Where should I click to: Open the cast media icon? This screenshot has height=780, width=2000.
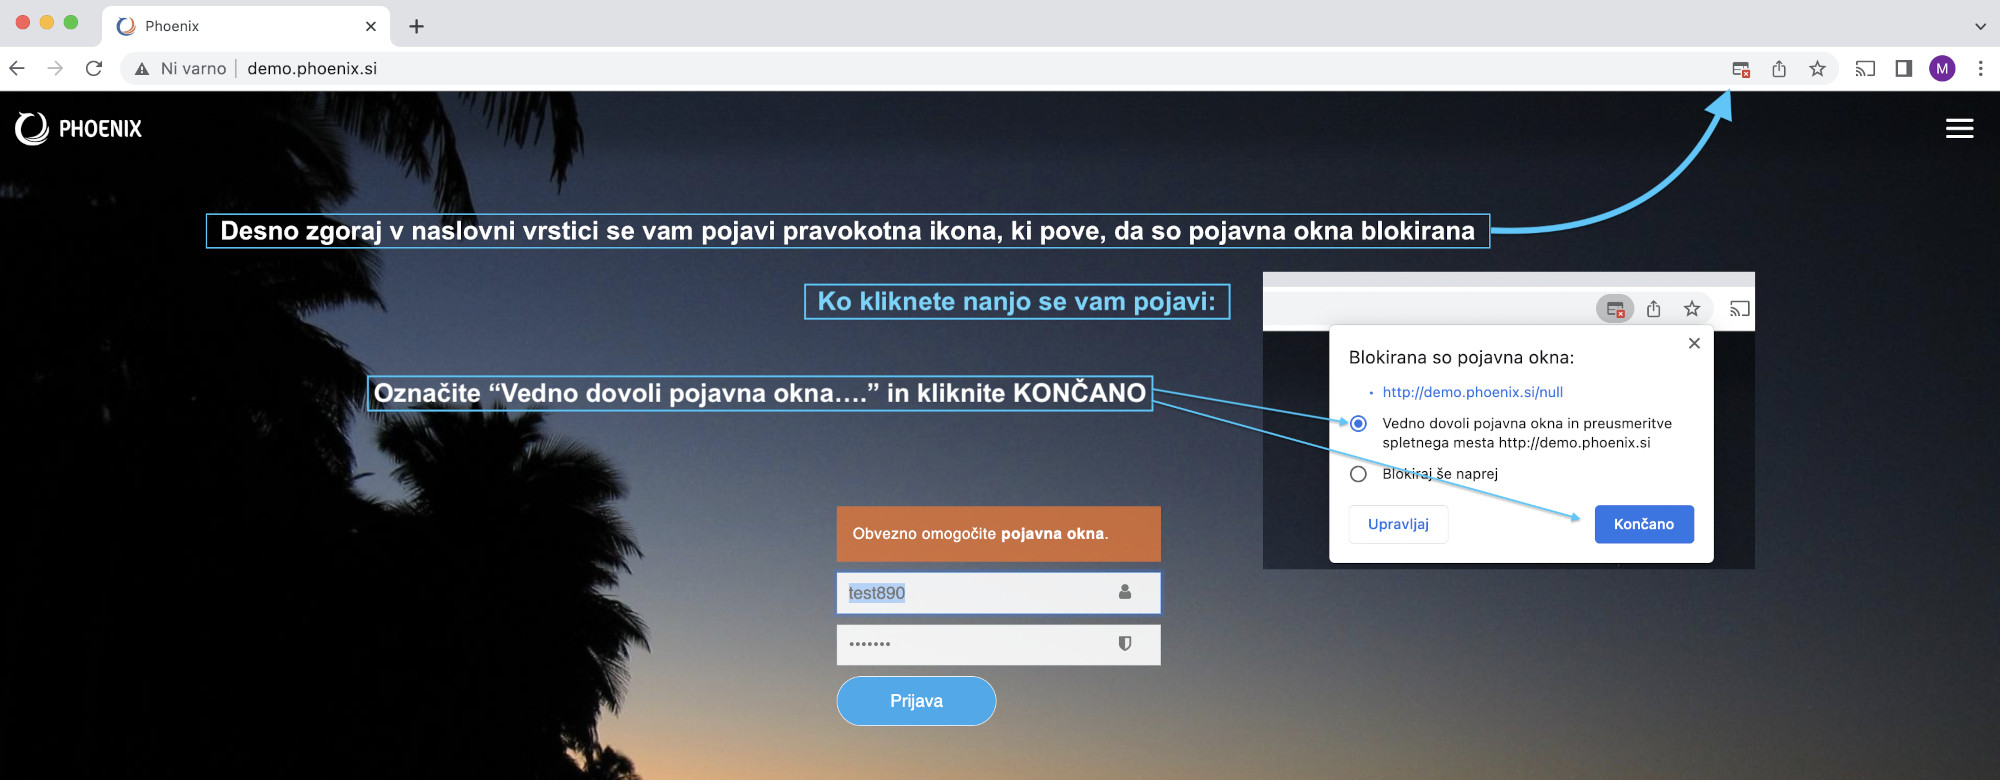pos(1865,69)
